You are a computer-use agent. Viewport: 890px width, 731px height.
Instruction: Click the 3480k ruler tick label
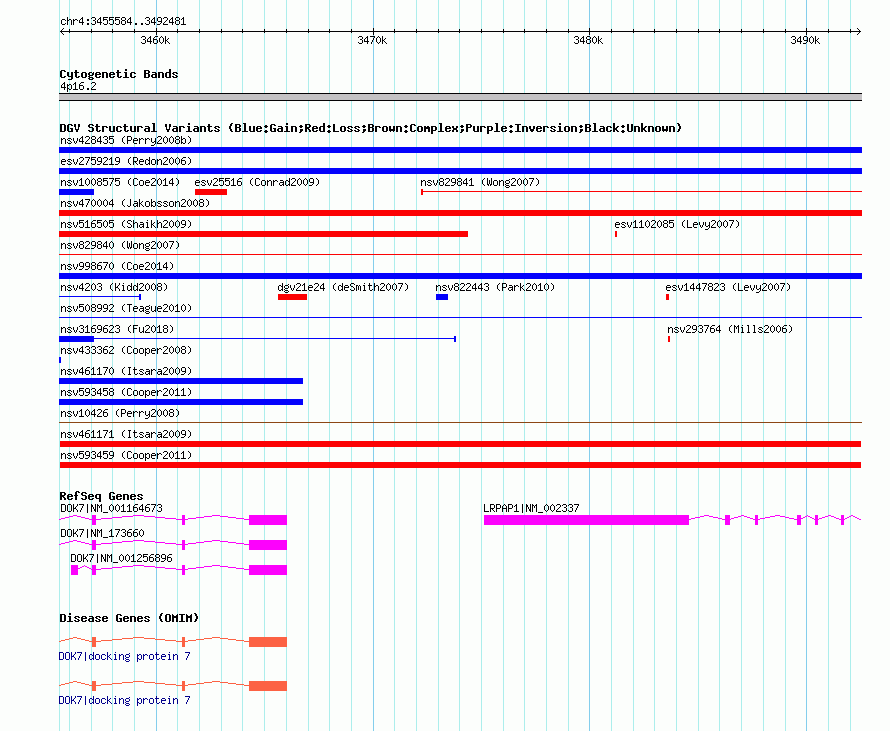[588, 40]
